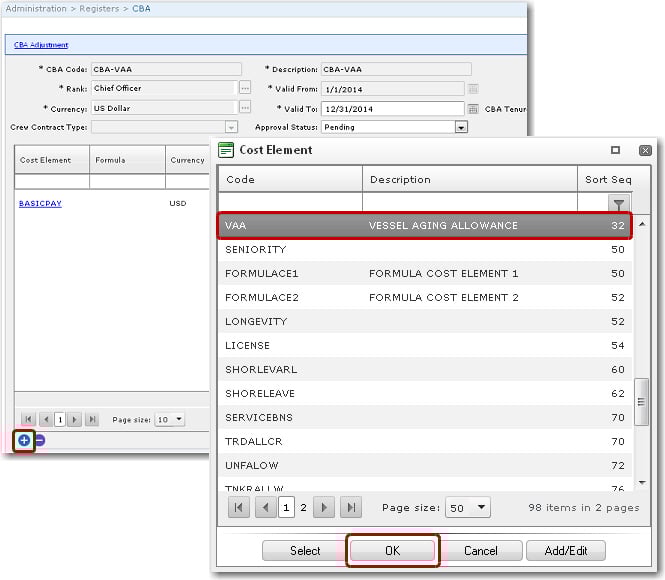The image size is (665, 580).
Task: Click the Currency lookup ellipsis button
Action: (245, 108)
